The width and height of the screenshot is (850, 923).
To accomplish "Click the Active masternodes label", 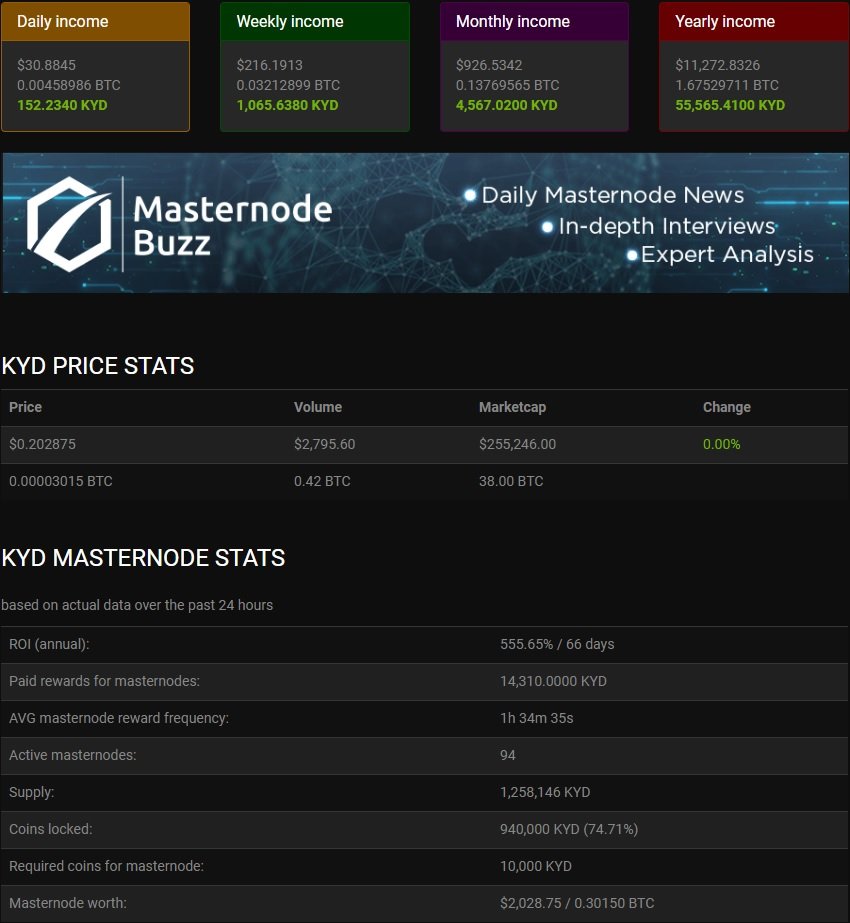I will point(72,756).
